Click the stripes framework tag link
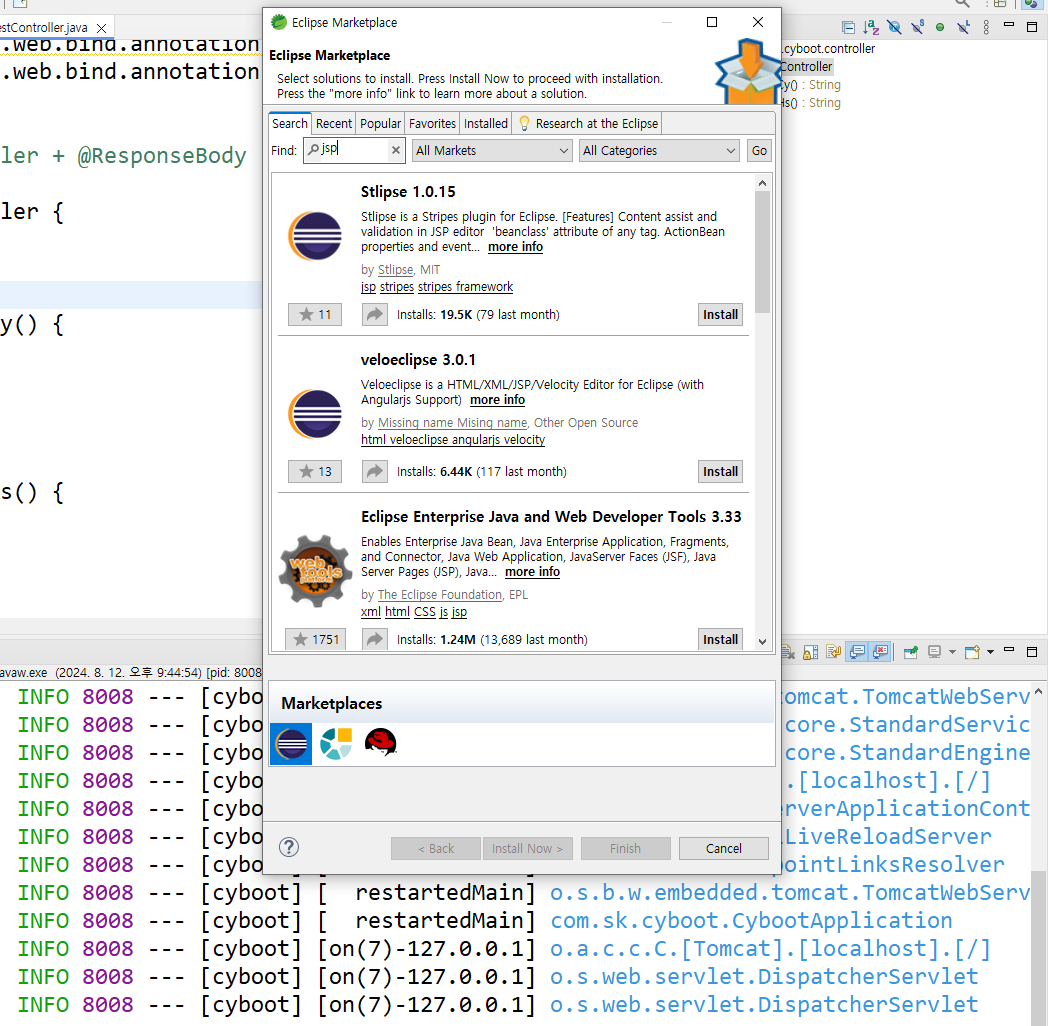 (465, 287)
